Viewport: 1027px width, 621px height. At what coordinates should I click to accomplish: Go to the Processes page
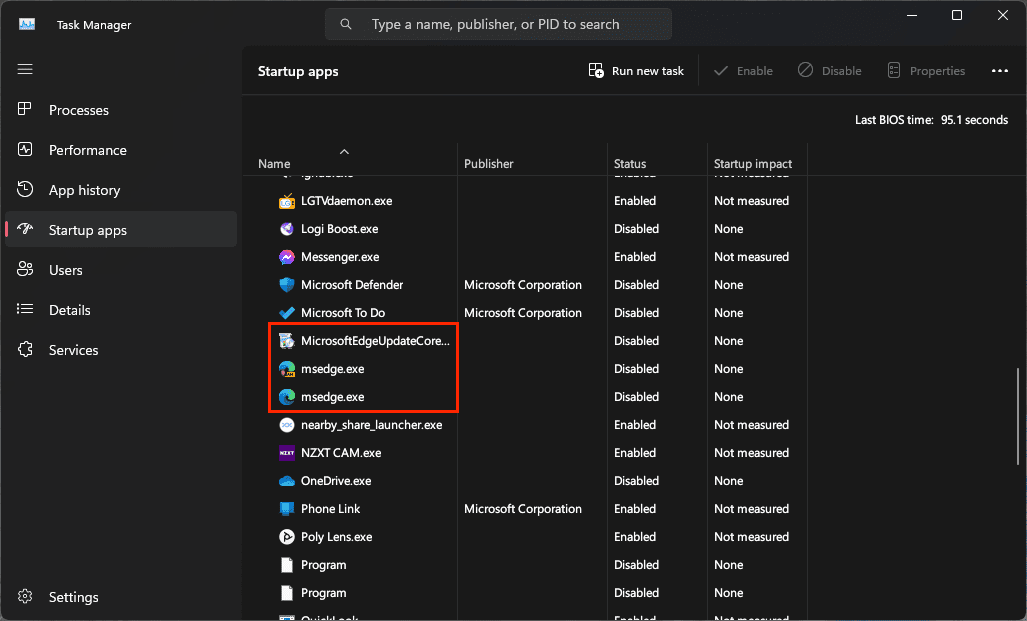(x=121, y=110)
